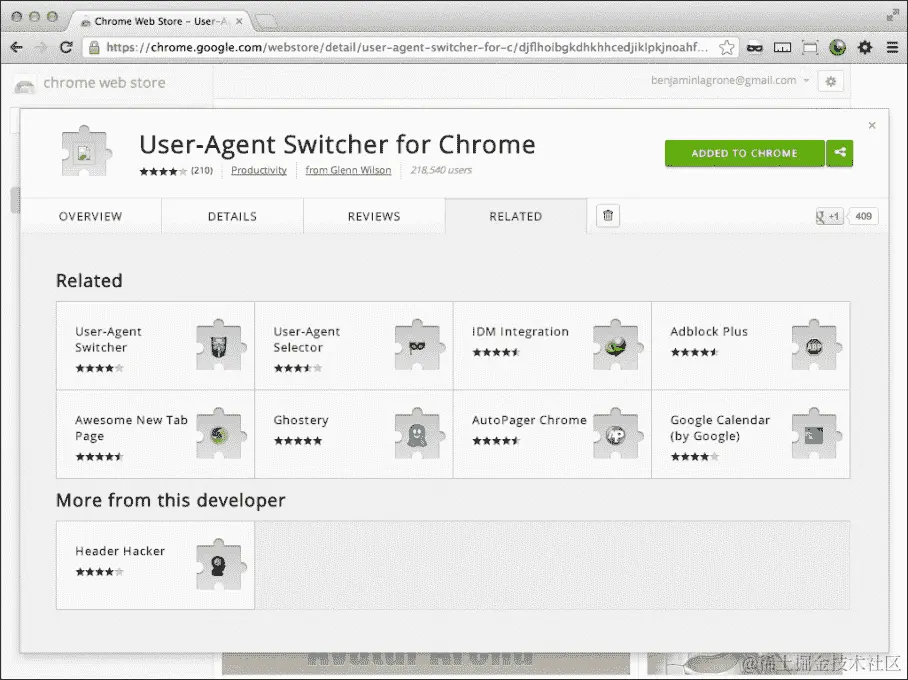
Task: Click the Added to Chrome button
Action: (745, 153)
